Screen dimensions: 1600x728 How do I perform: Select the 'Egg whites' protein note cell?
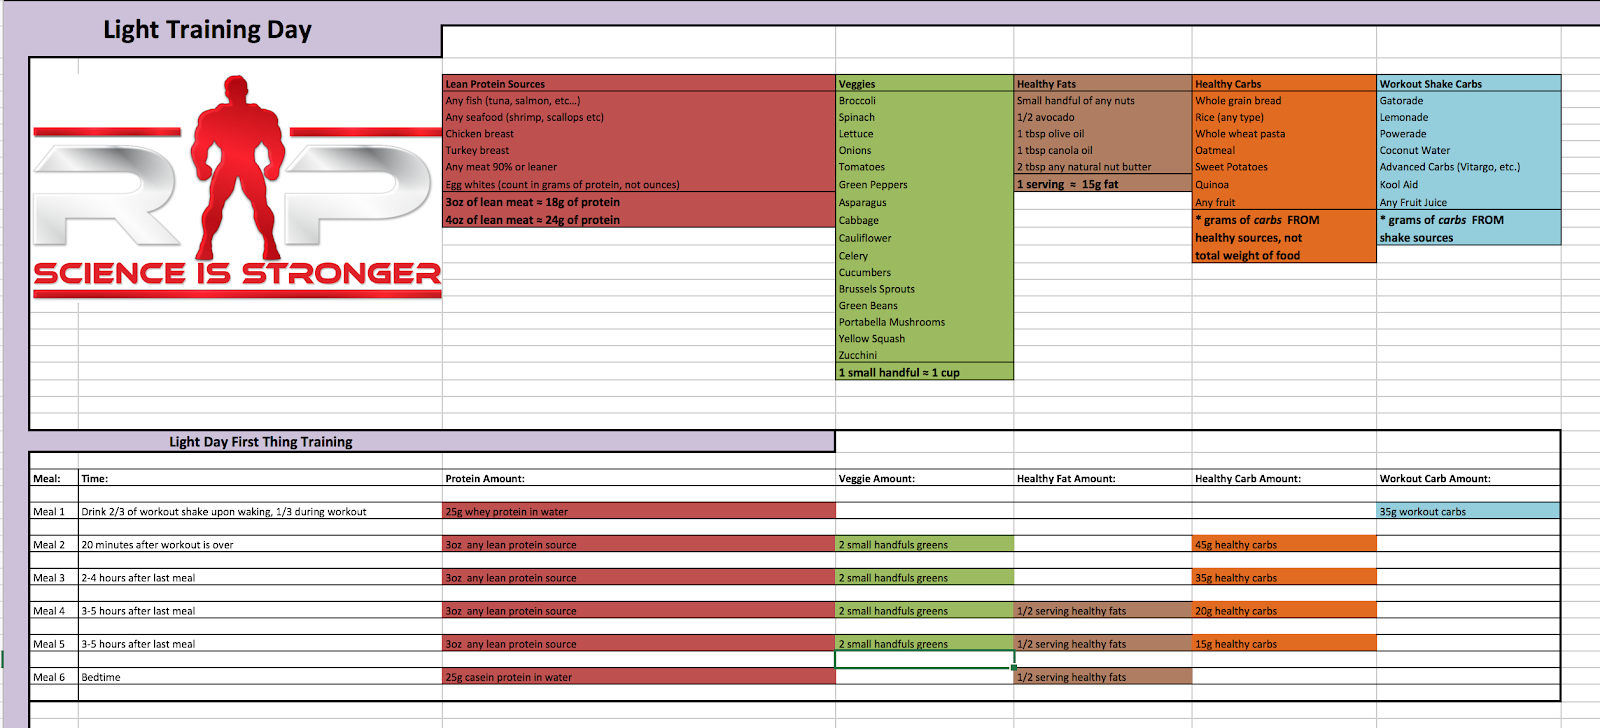pyautogui.click(x=639, y=184)
